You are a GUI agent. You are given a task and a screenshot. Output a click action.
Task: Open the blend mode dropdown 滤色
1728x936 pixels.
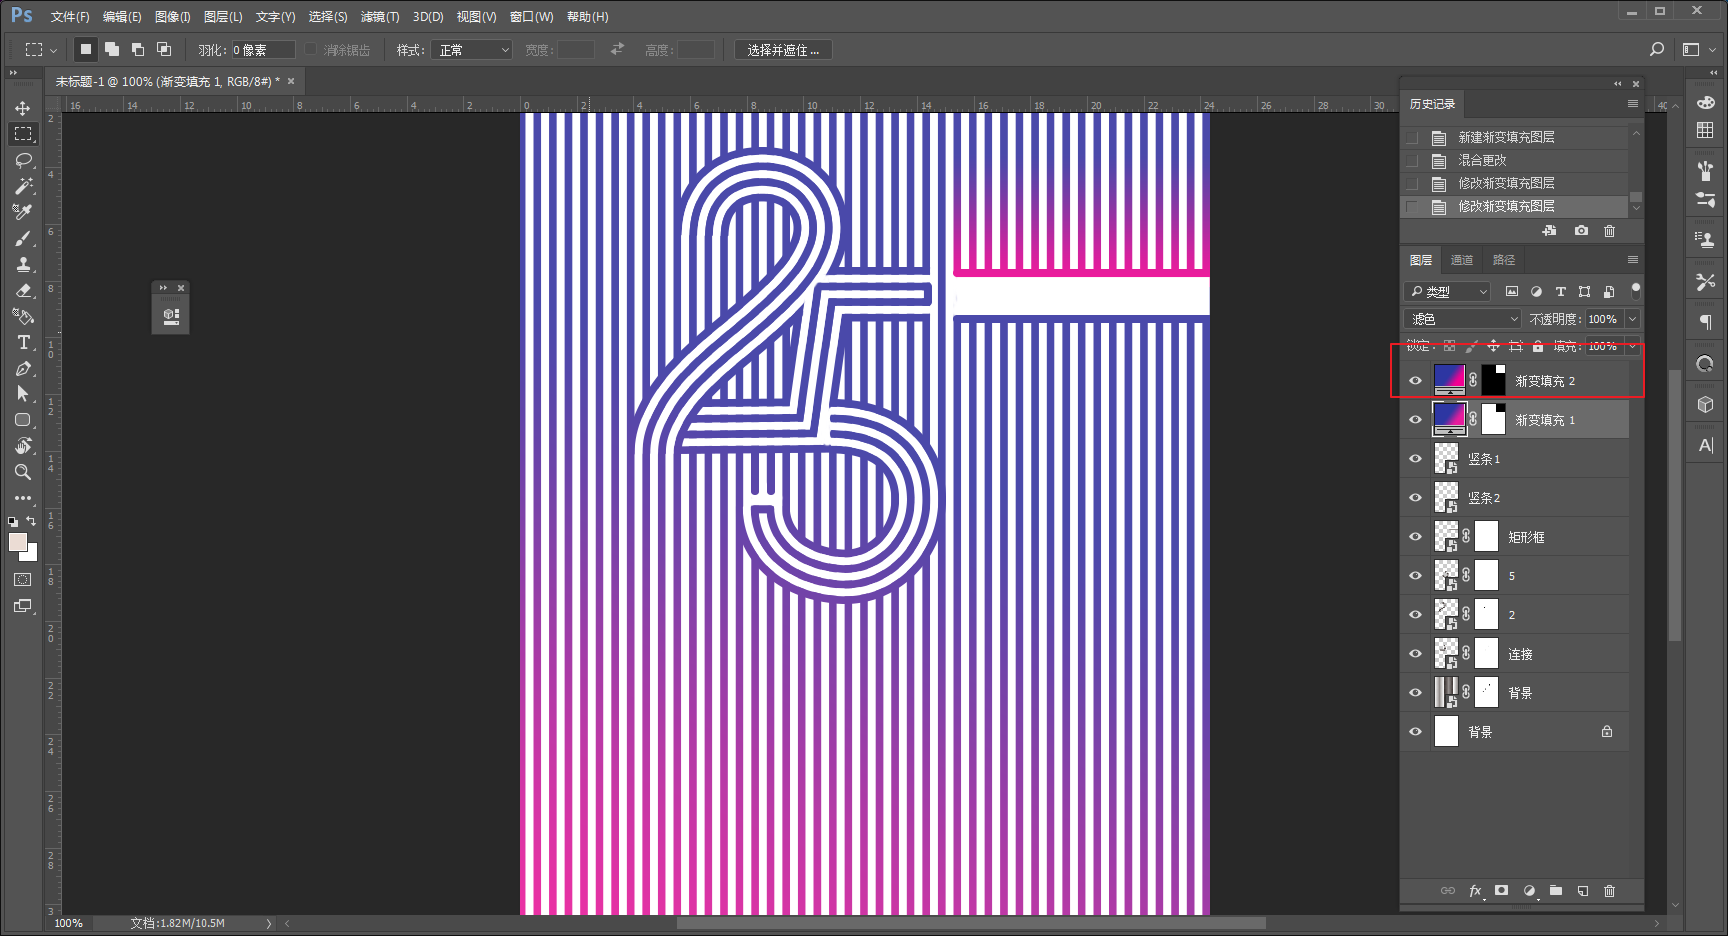click(x=1463, y=319)
